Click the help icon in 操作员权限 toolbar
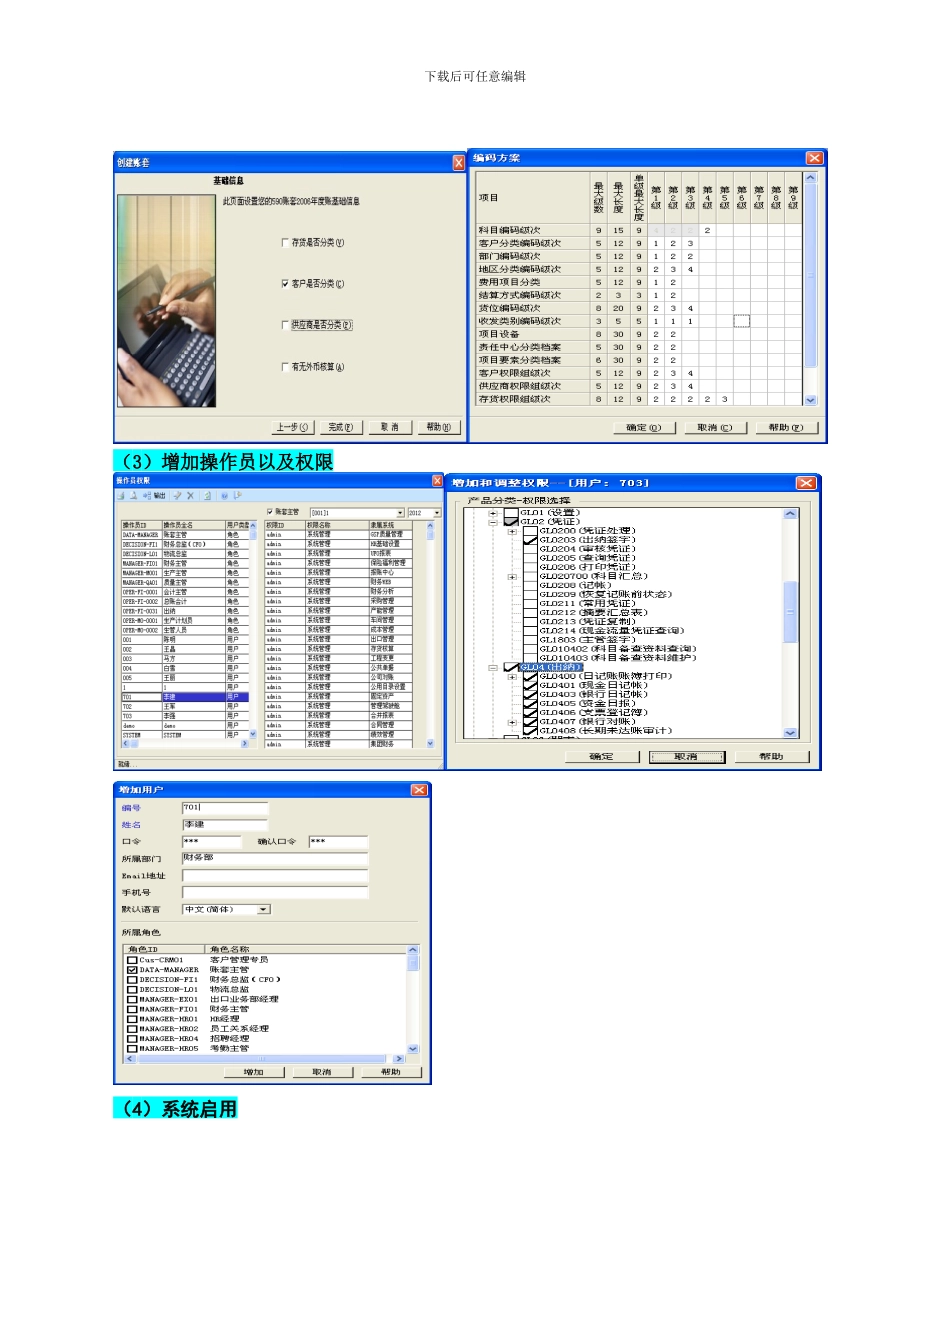The height and width of the screenshot is (1344, 950). [x=225, y=495]
